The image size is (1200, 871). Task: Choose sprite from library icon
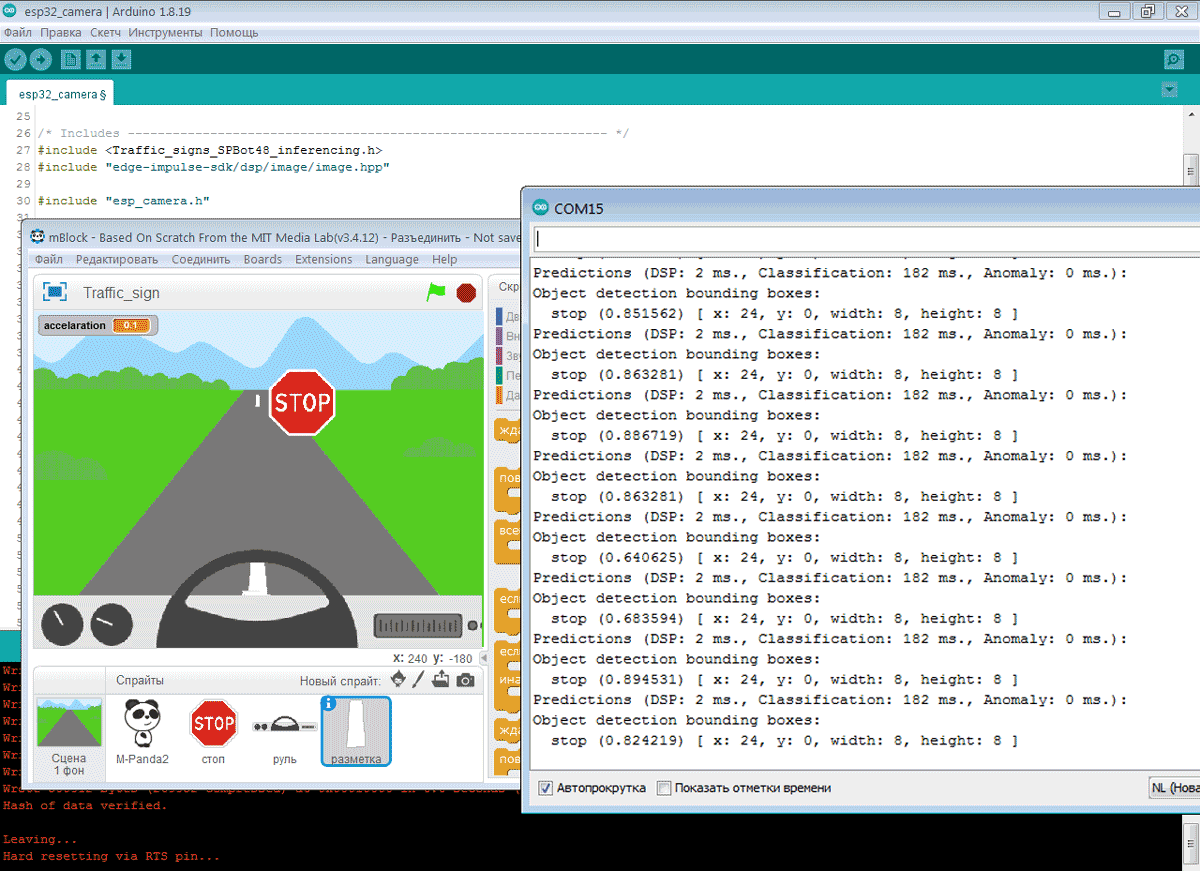coord(397,680)
